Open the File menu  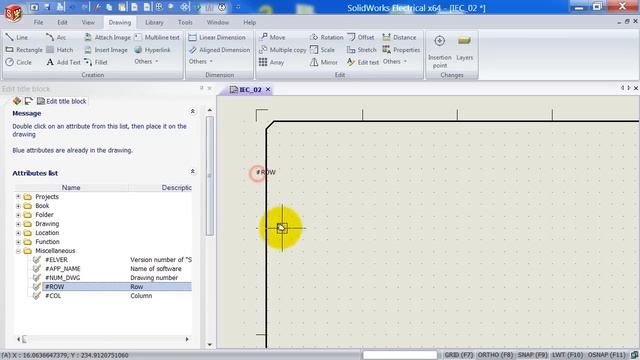coord(38,22)
